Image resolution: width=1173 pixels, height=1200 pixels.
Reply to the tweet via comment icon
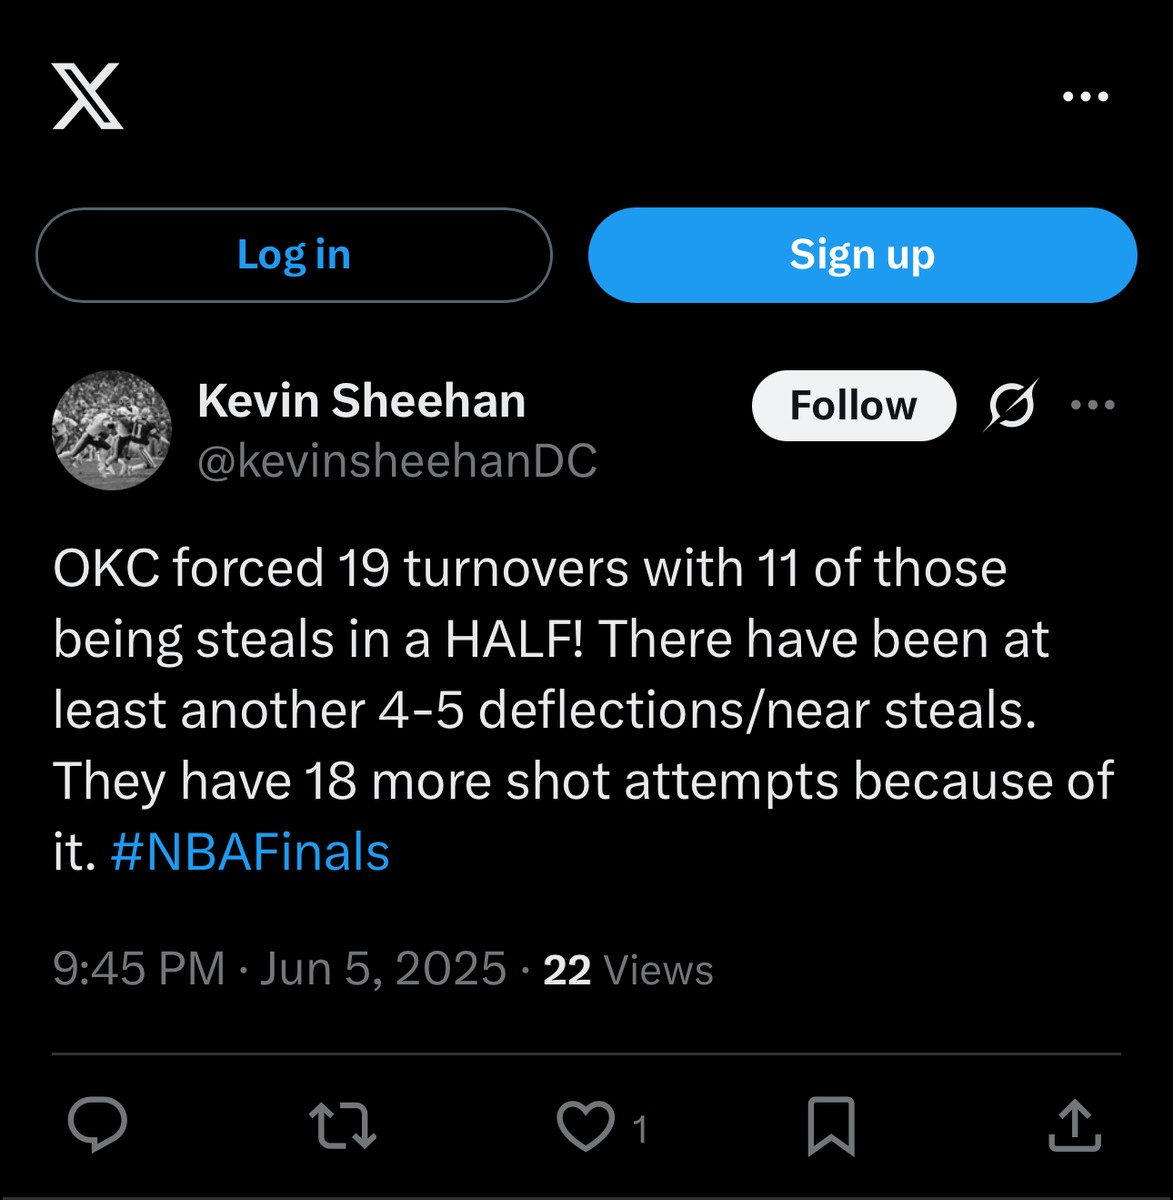97,1125
